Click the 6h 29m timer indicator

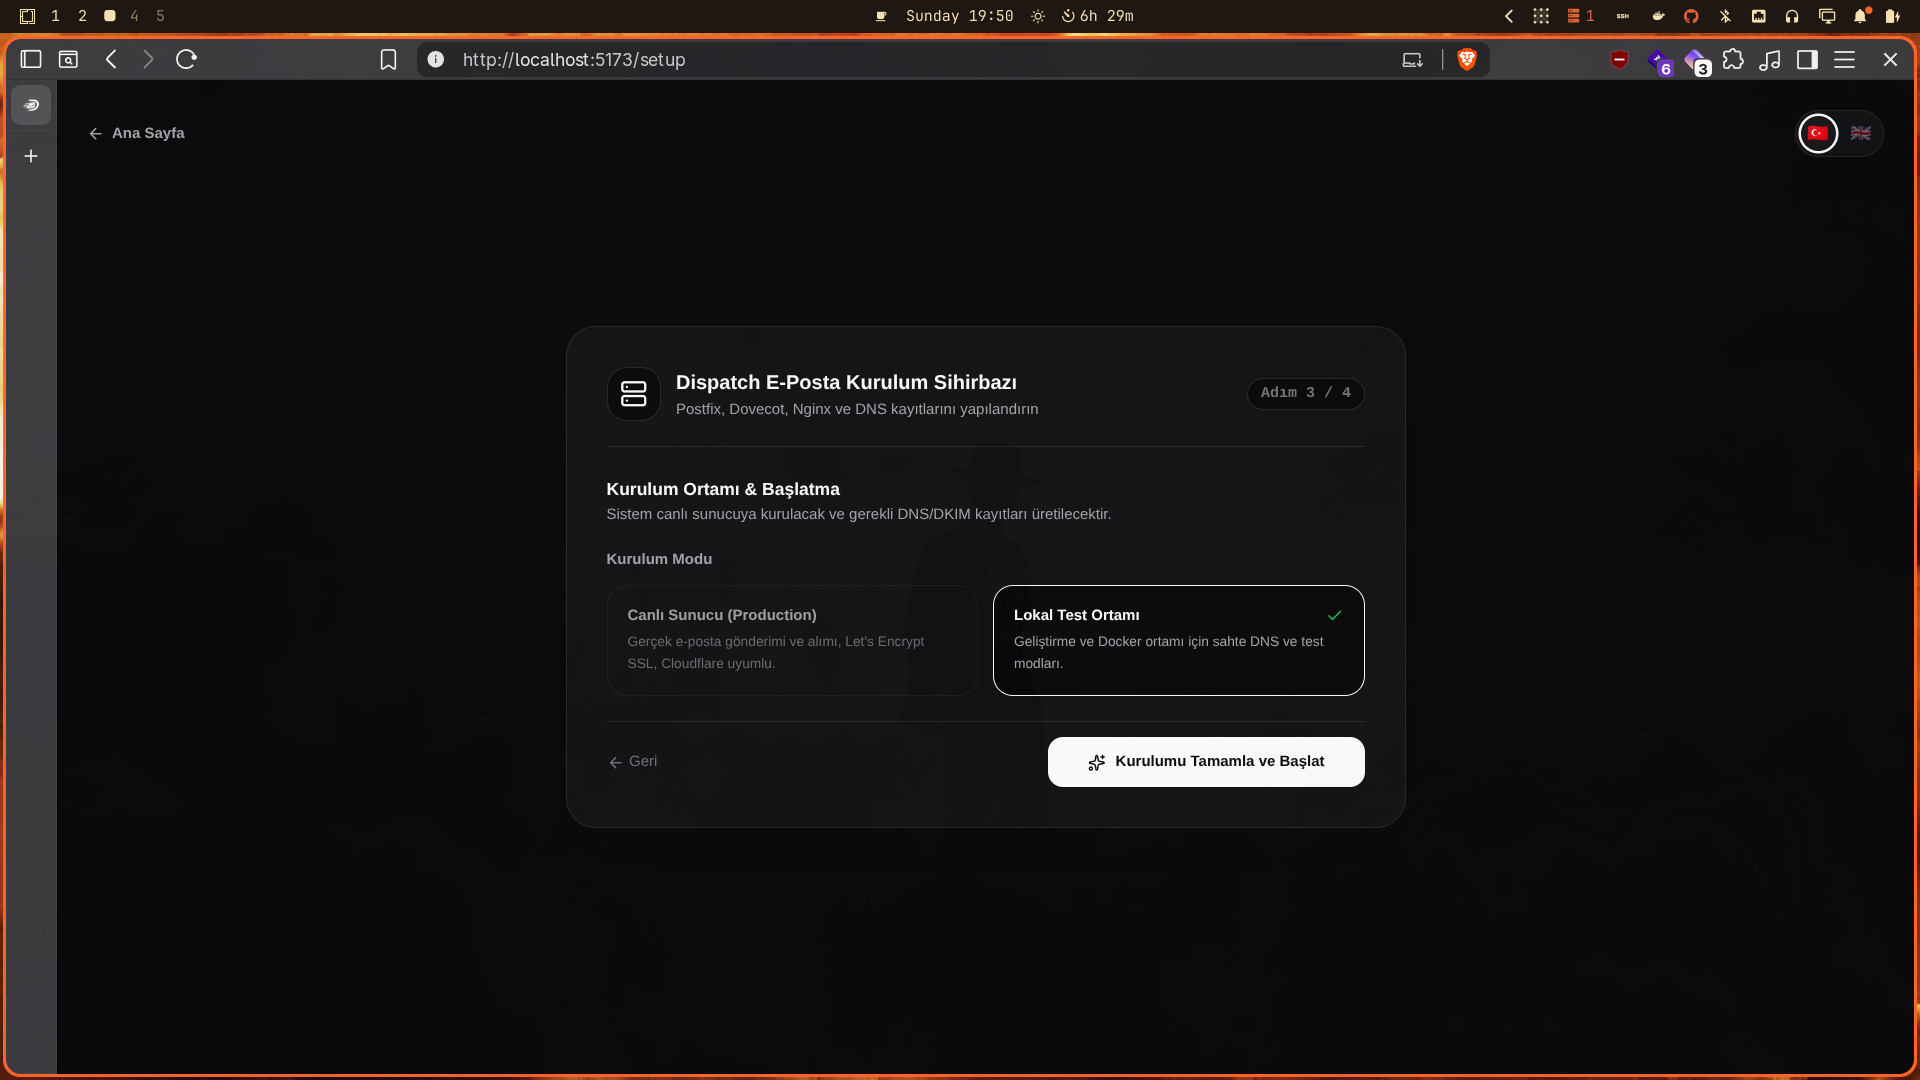tap(1098, 16)
